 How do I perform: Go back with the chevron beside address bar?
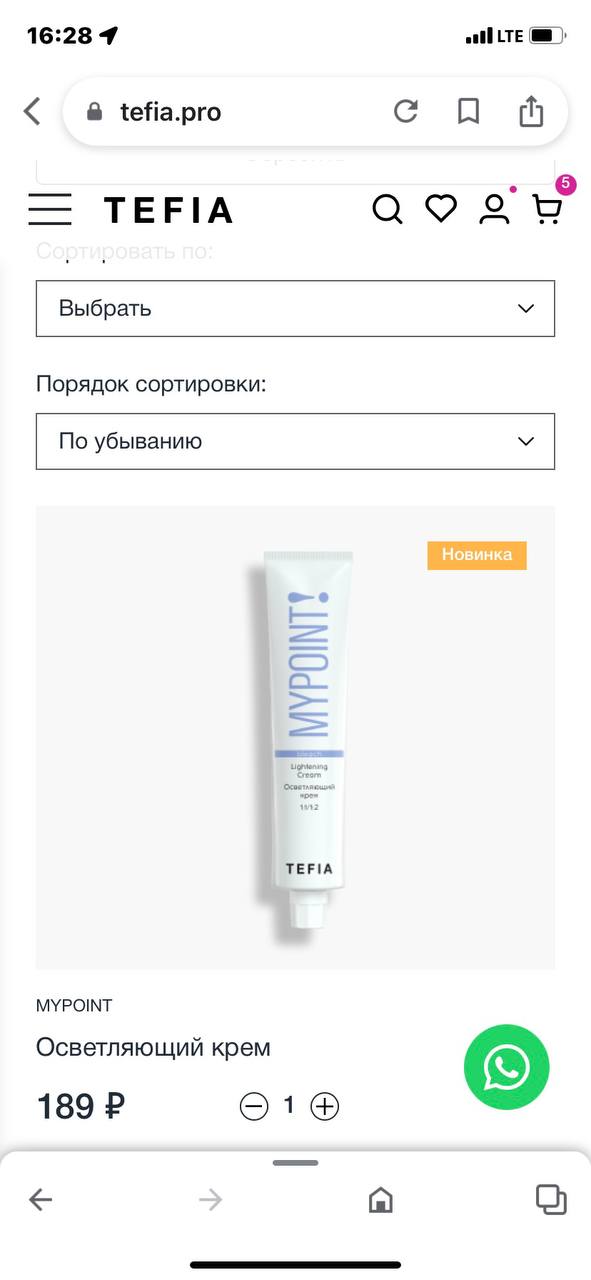(32, 111)
